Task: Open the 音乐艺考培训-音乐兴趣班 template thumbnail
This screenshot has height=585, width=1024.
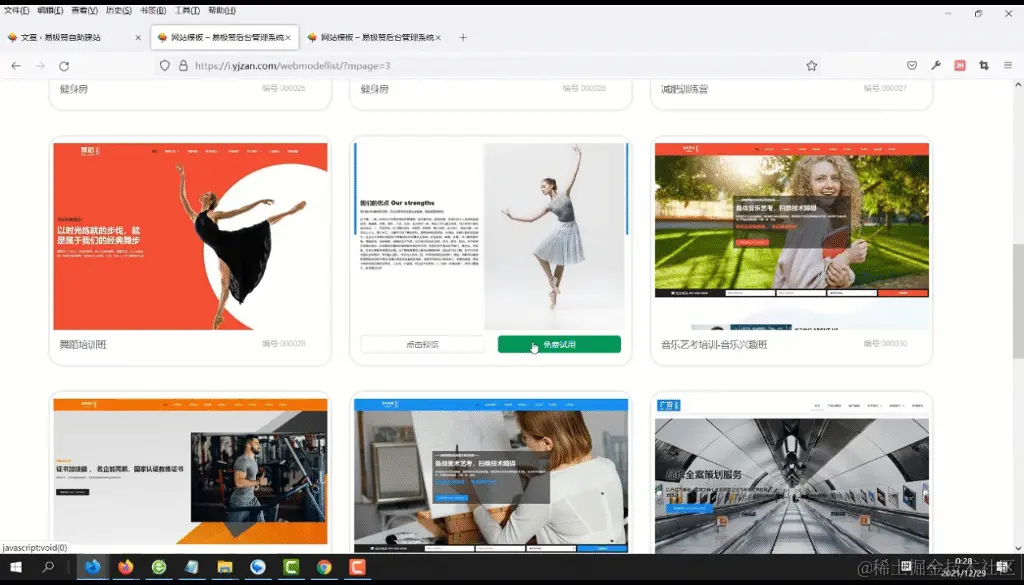Action: point(792,236)
